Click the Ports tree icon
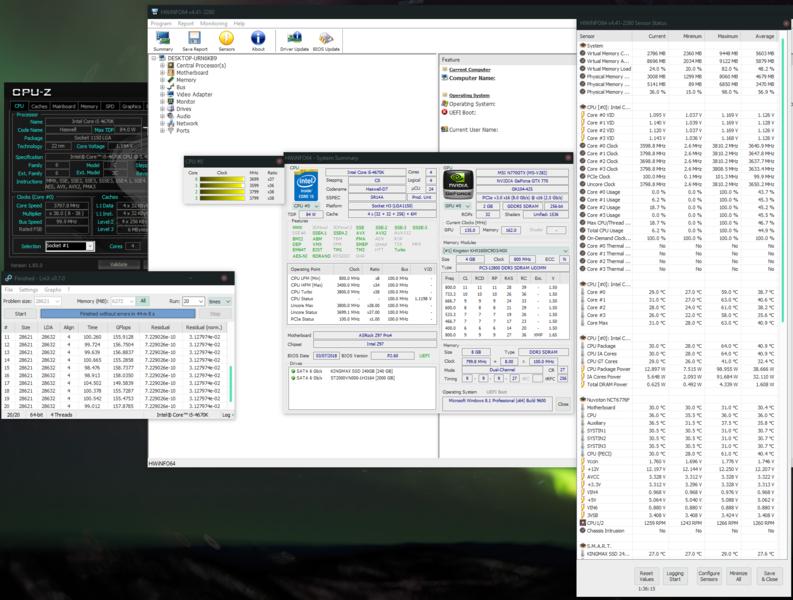 171,131
